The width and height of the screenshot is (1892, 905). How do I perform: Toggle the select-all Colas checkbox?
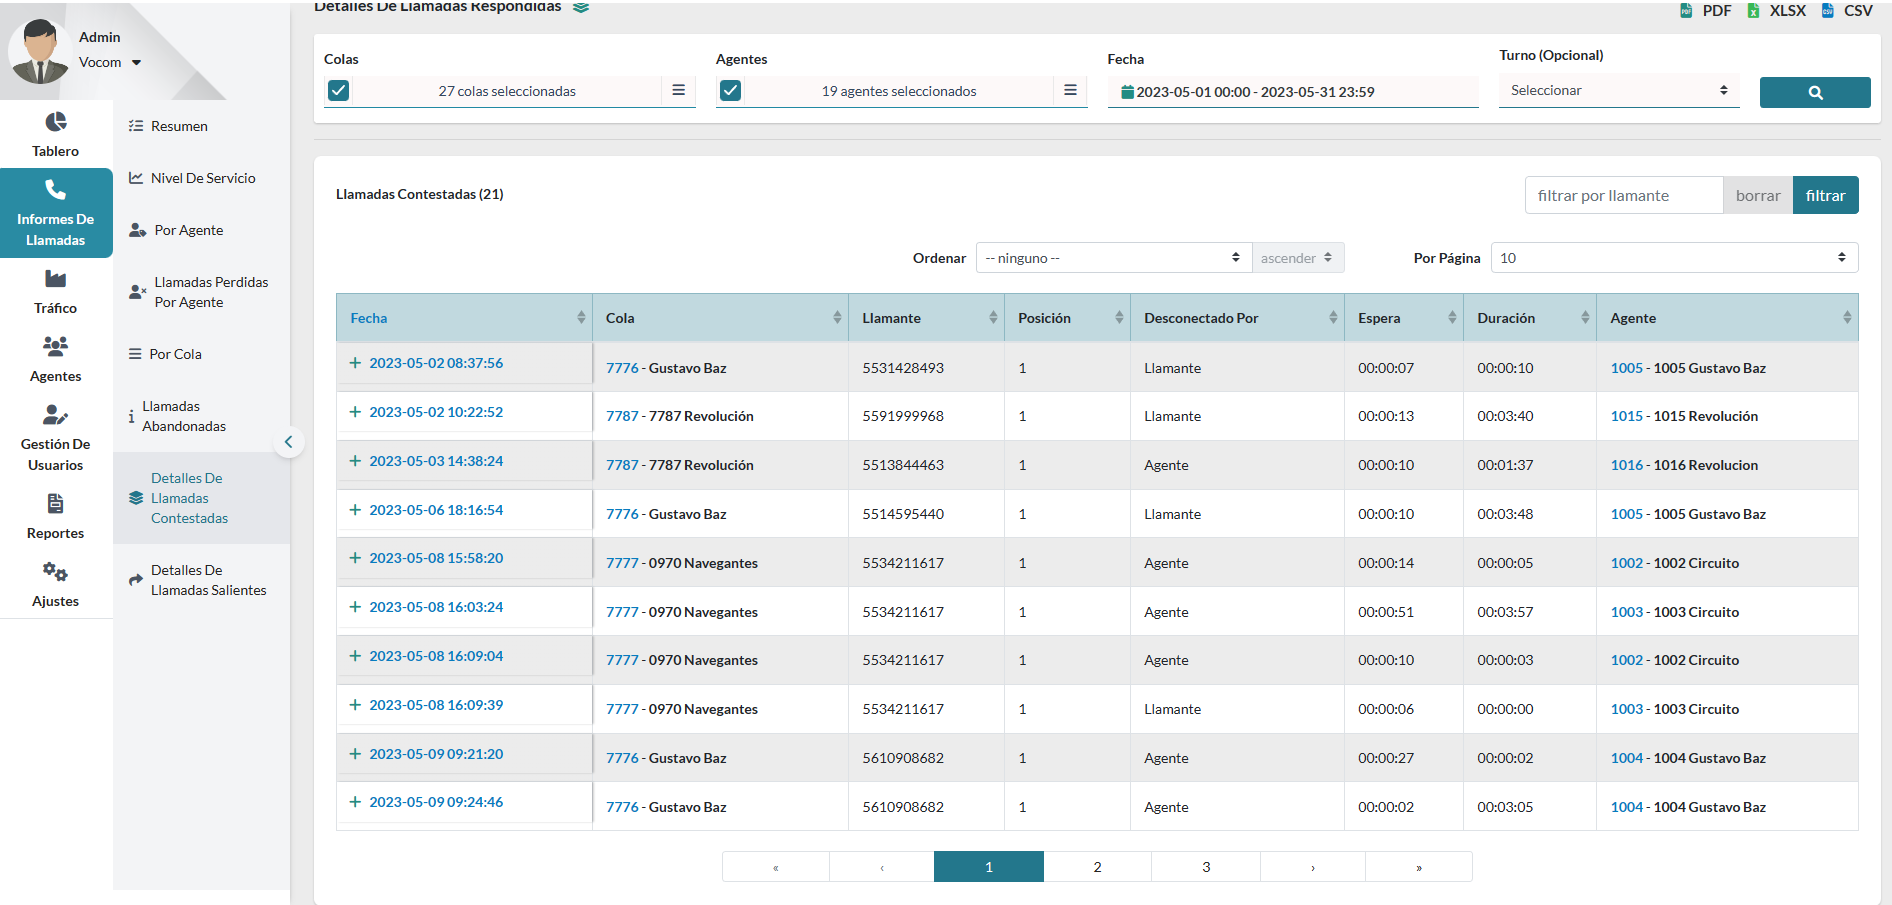click(339, 91)
